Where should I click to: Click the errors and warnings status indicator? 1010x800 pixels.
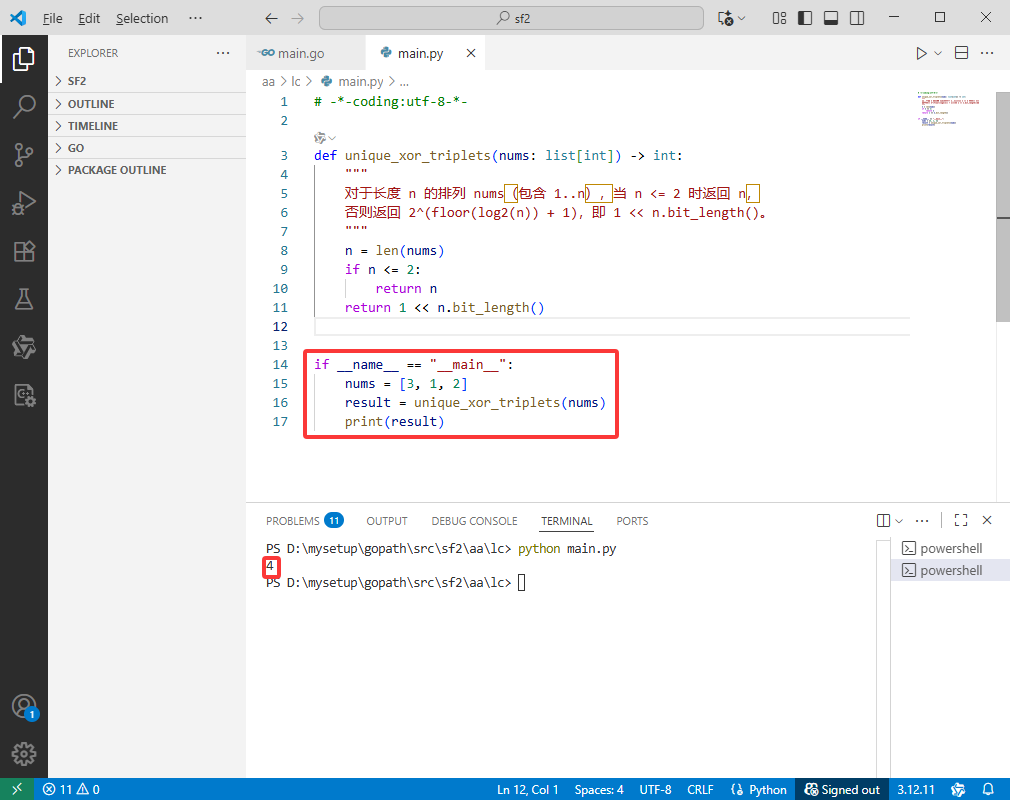71,789
